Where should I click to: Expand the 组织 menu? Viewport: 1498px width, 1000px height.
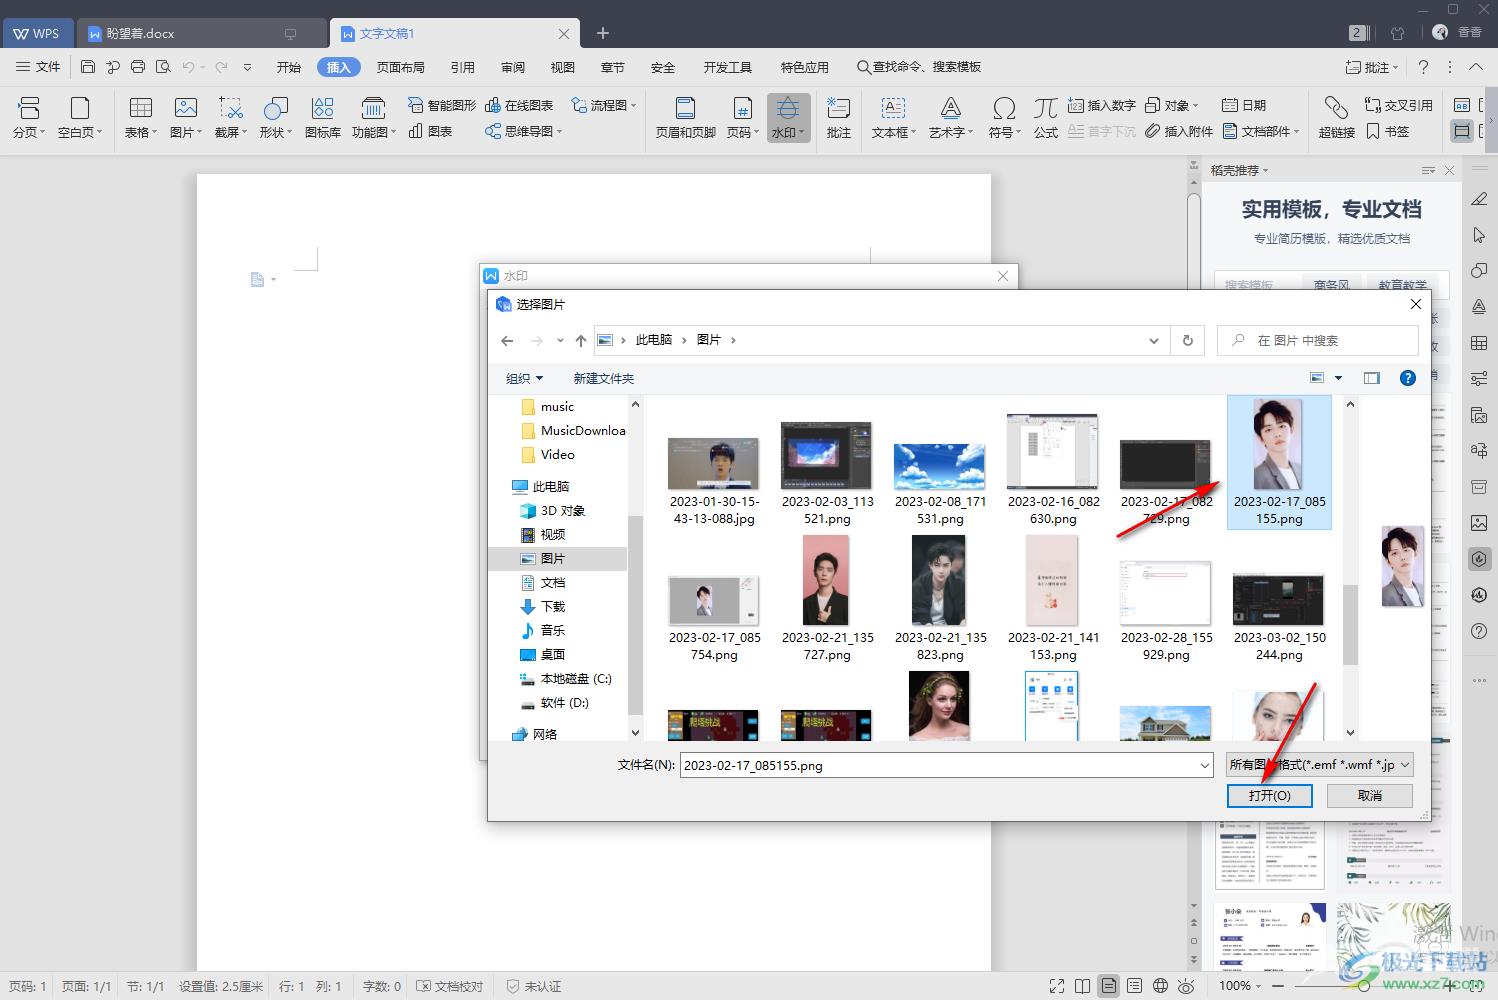pos(524,378)
